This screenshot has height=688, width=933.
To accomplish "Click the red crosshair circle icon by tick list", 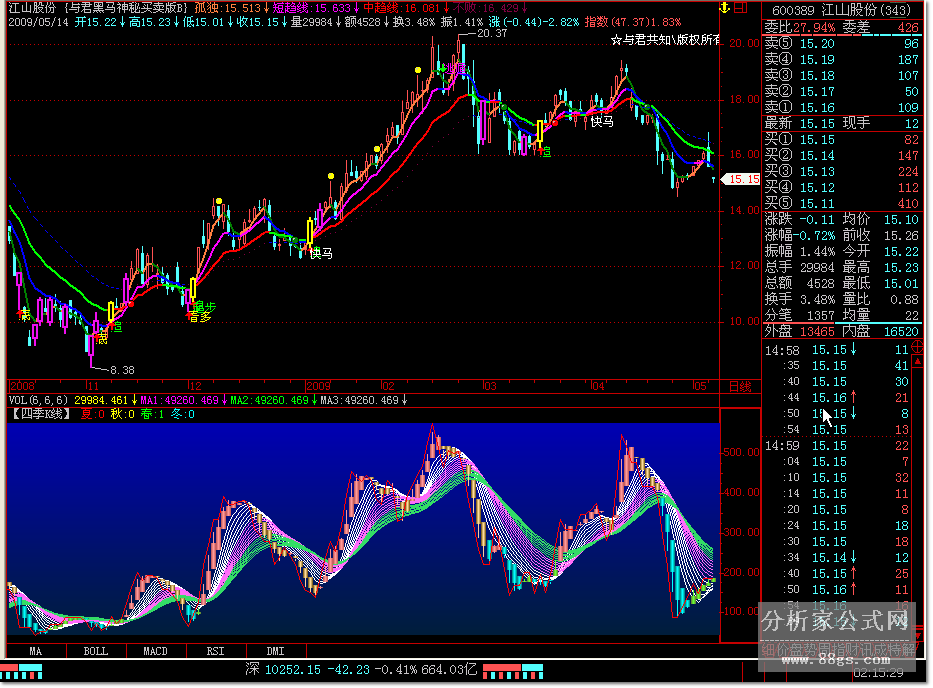I will point(917,346).
